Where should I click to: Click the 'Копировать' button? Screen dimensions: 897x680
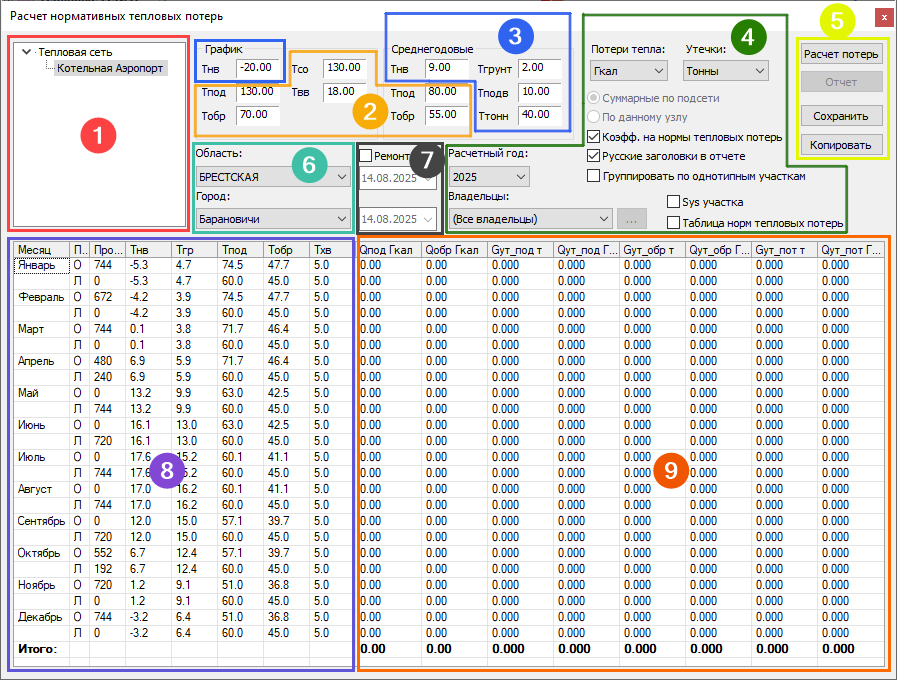tap(841, 144)
